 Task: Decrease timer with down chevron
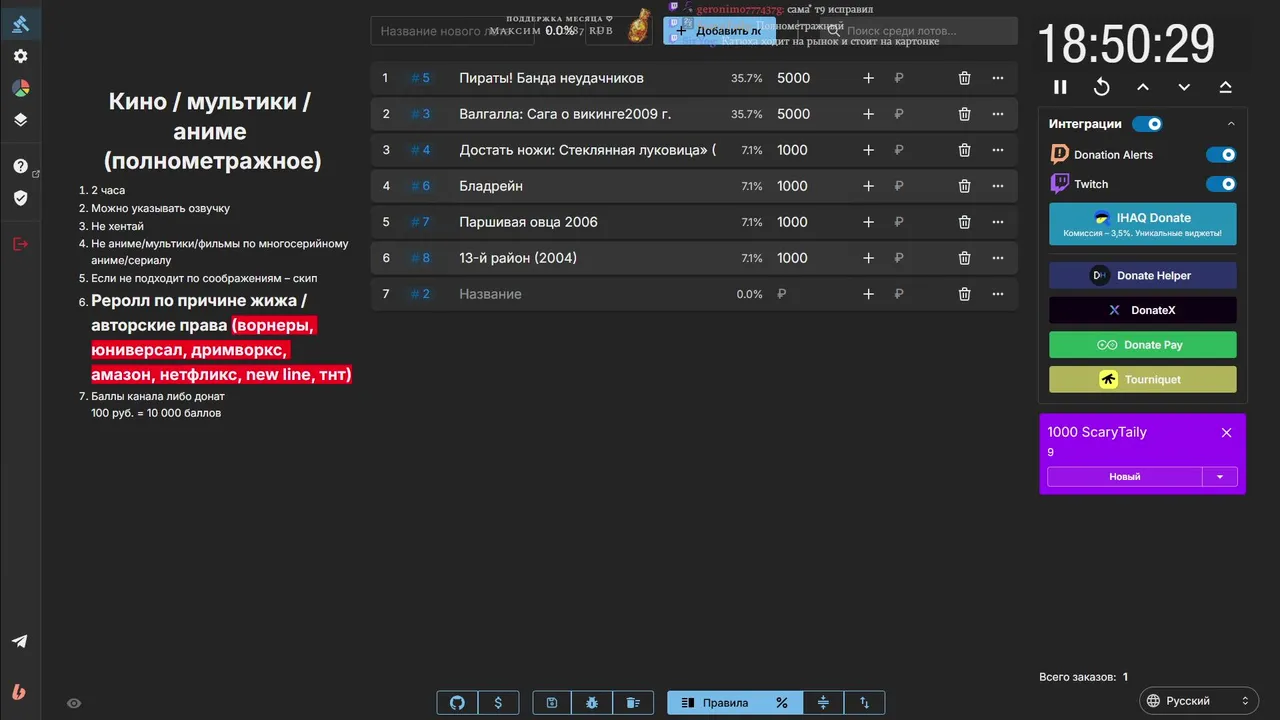[x=1184, y=87]
